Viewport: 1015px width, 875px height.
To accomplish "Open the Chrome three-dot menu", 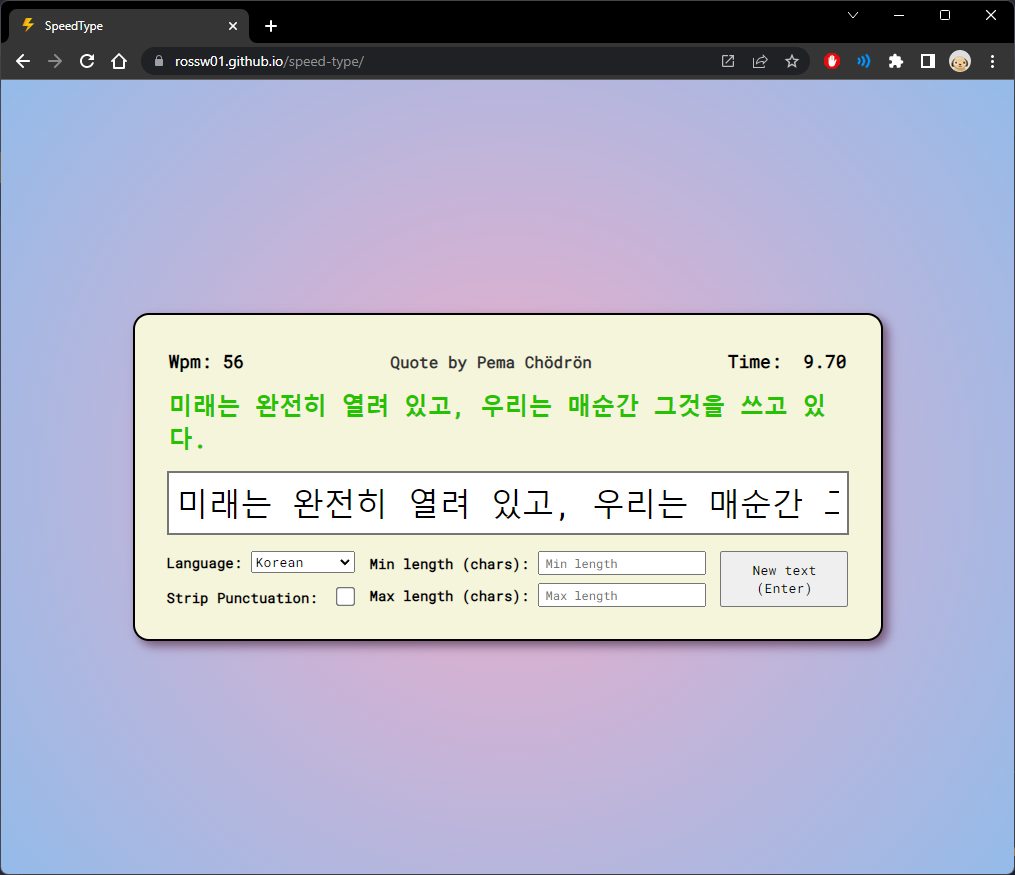I will click(992, 61).
